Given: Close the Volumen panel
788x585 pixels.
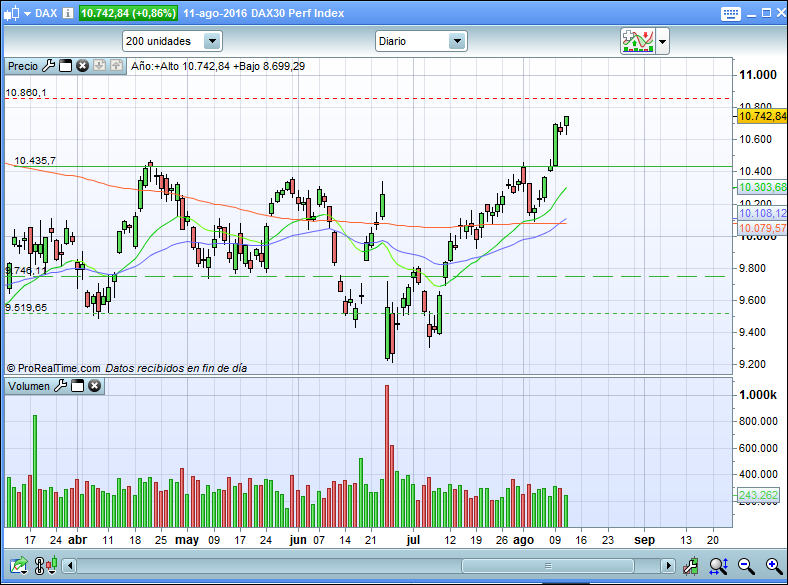Looking at the screenshot, I should tap(94, 385).
